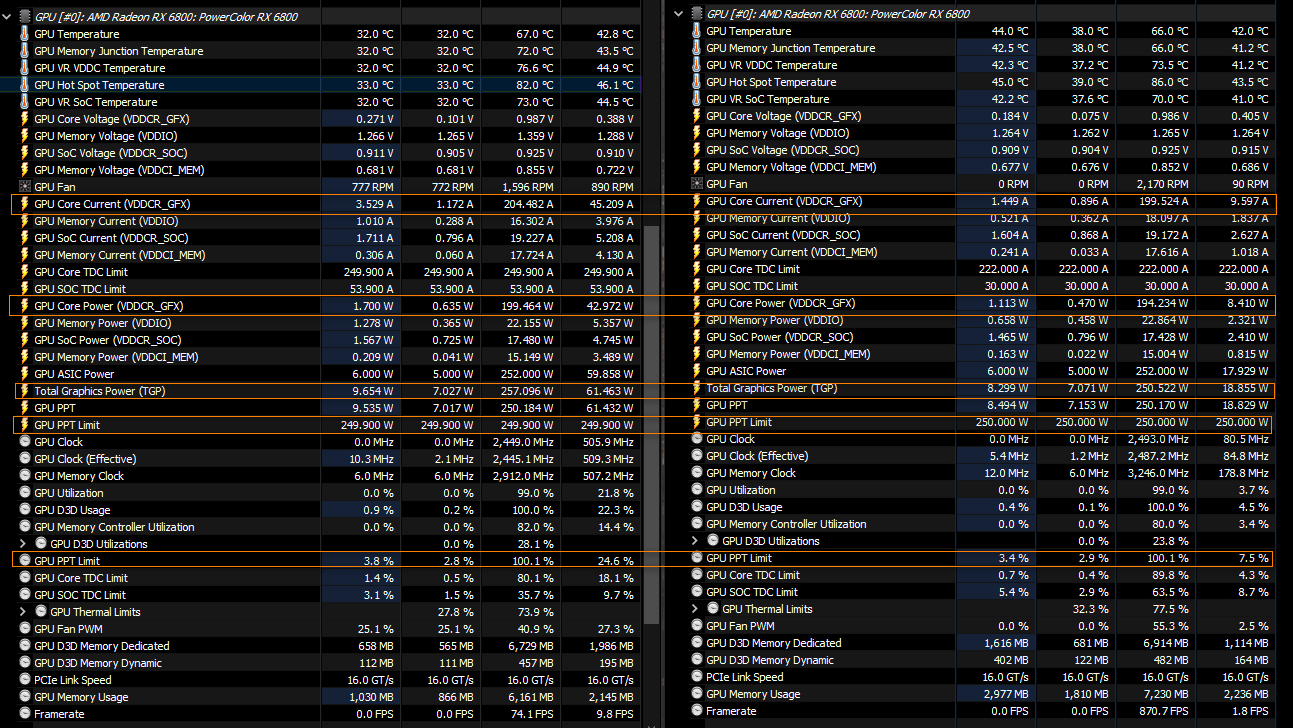Click the bolt icon beside GPU ASIC Power 59.858 W average

[x=24, y=374]
